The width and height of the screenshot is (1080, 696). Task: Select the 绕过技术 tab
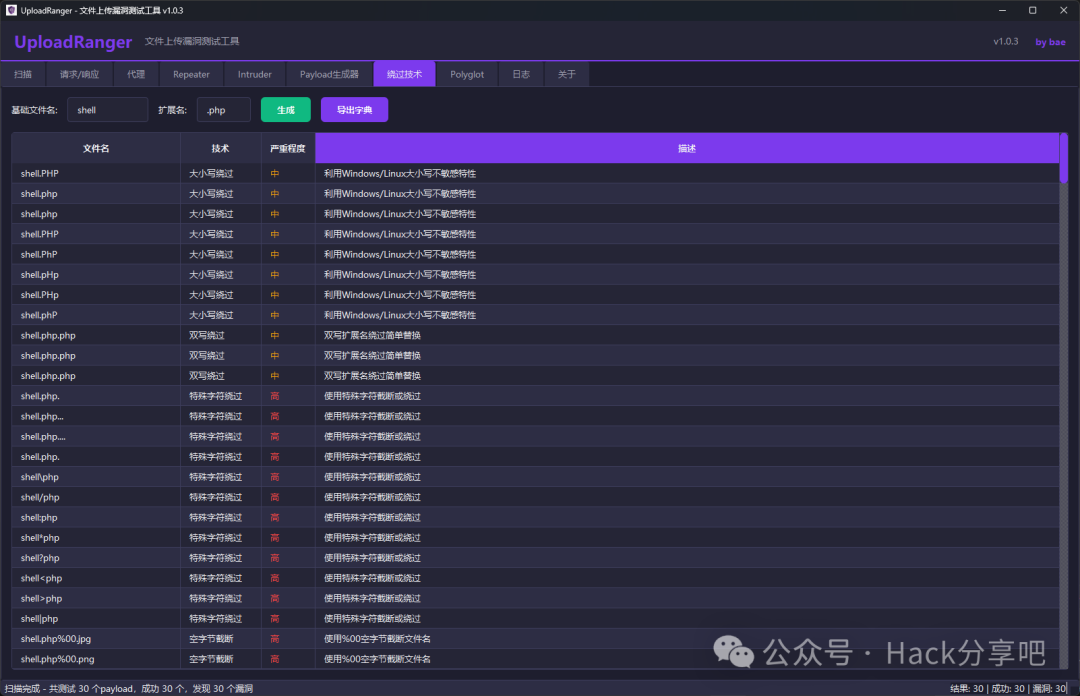(x=404, y=74)
